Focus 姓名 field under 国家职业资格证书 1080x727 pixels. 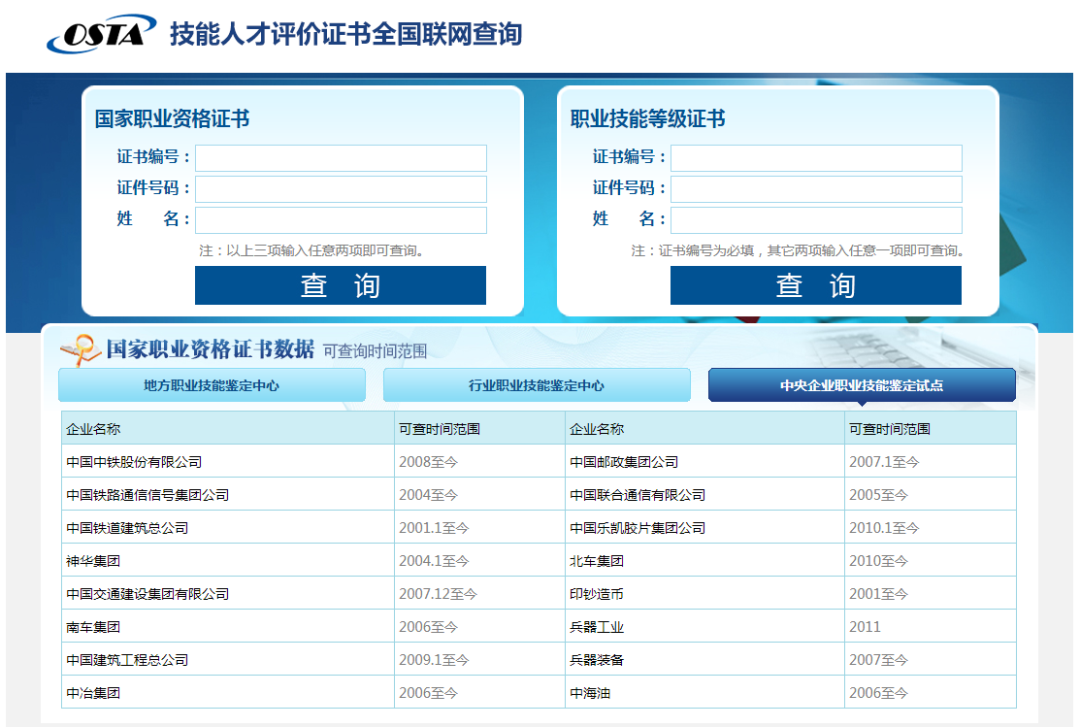pyautogui.click(x=341, y=220)
